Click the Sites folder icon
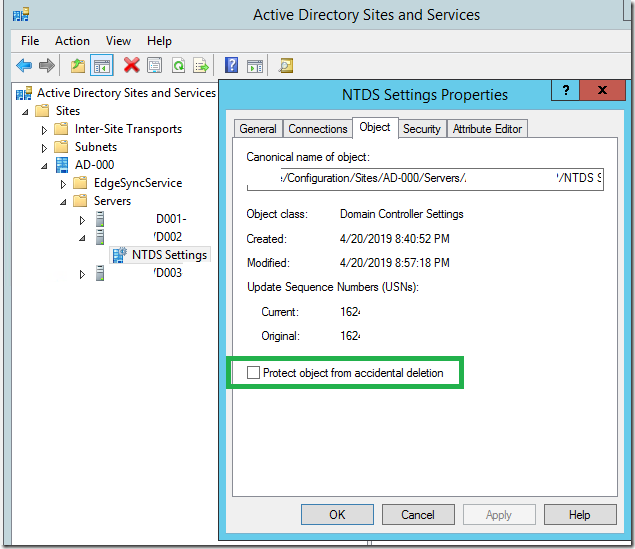The image size is (635, 549). pos(42,111)
